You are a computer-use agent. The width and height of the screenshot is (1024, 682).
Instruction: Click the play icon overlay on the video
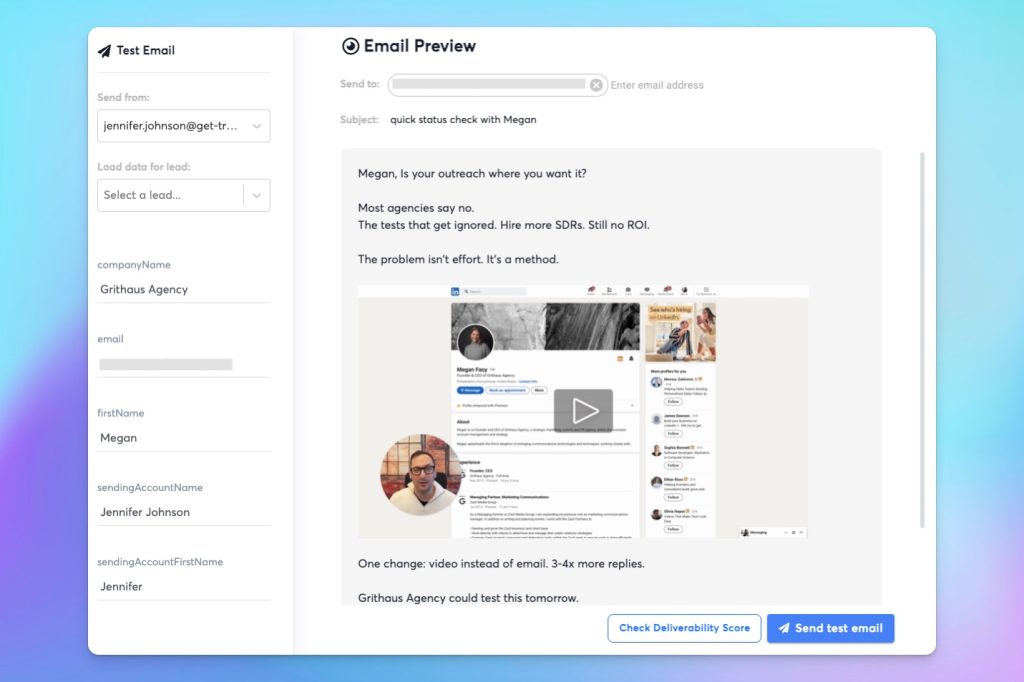[x=584, y=410]
